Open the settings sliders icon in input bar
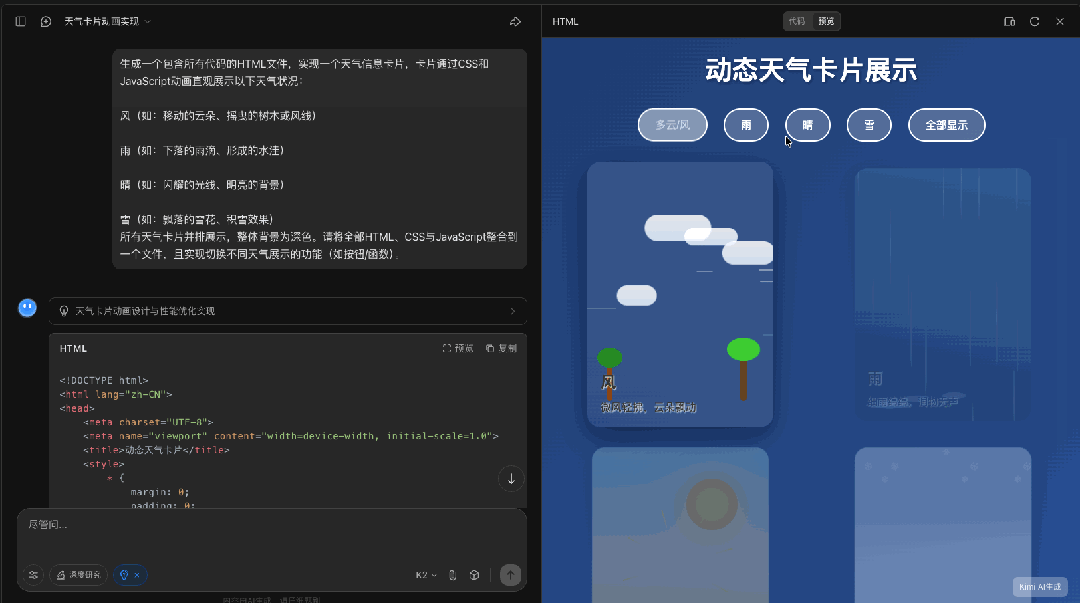This screenshot has width=1080, height=603. [33, 575]
